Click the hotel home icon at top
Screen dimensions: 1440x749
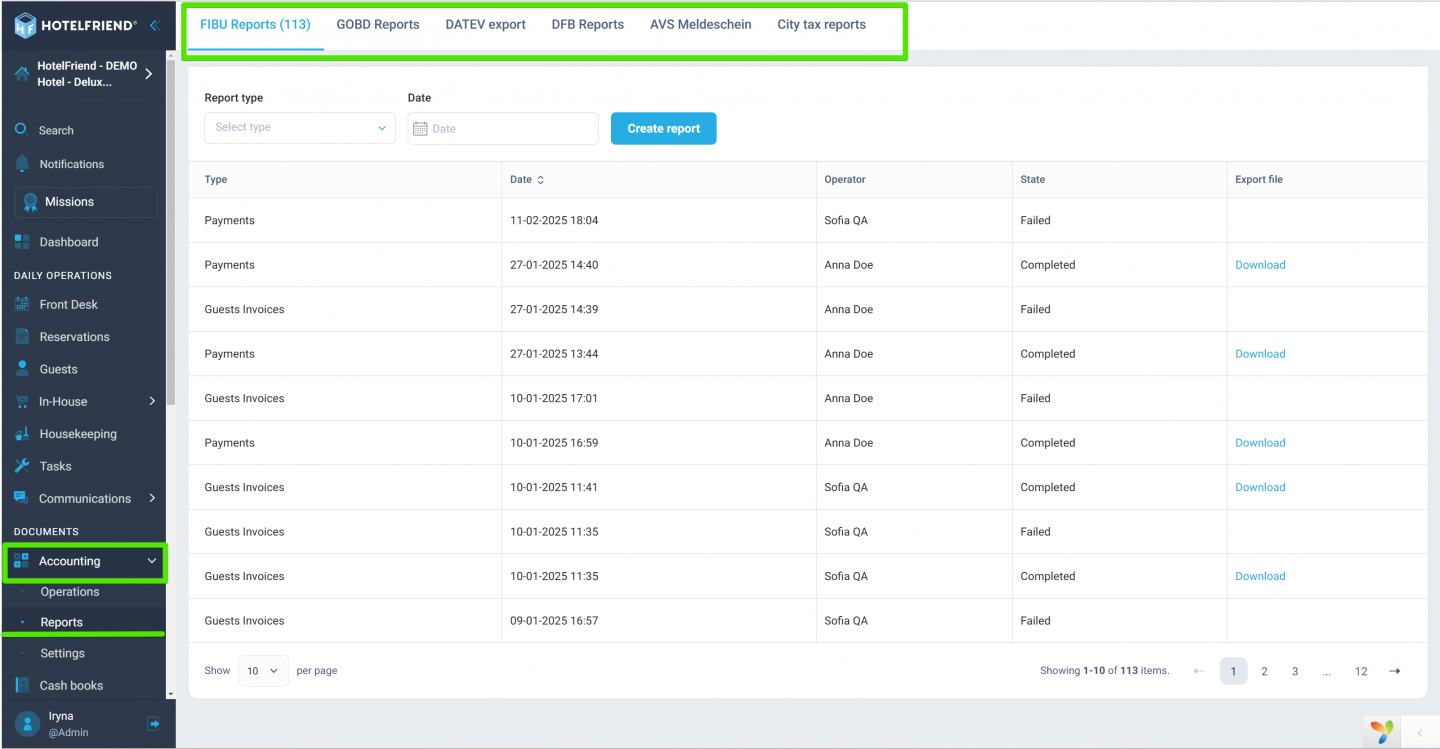click(x=22, y=74)
